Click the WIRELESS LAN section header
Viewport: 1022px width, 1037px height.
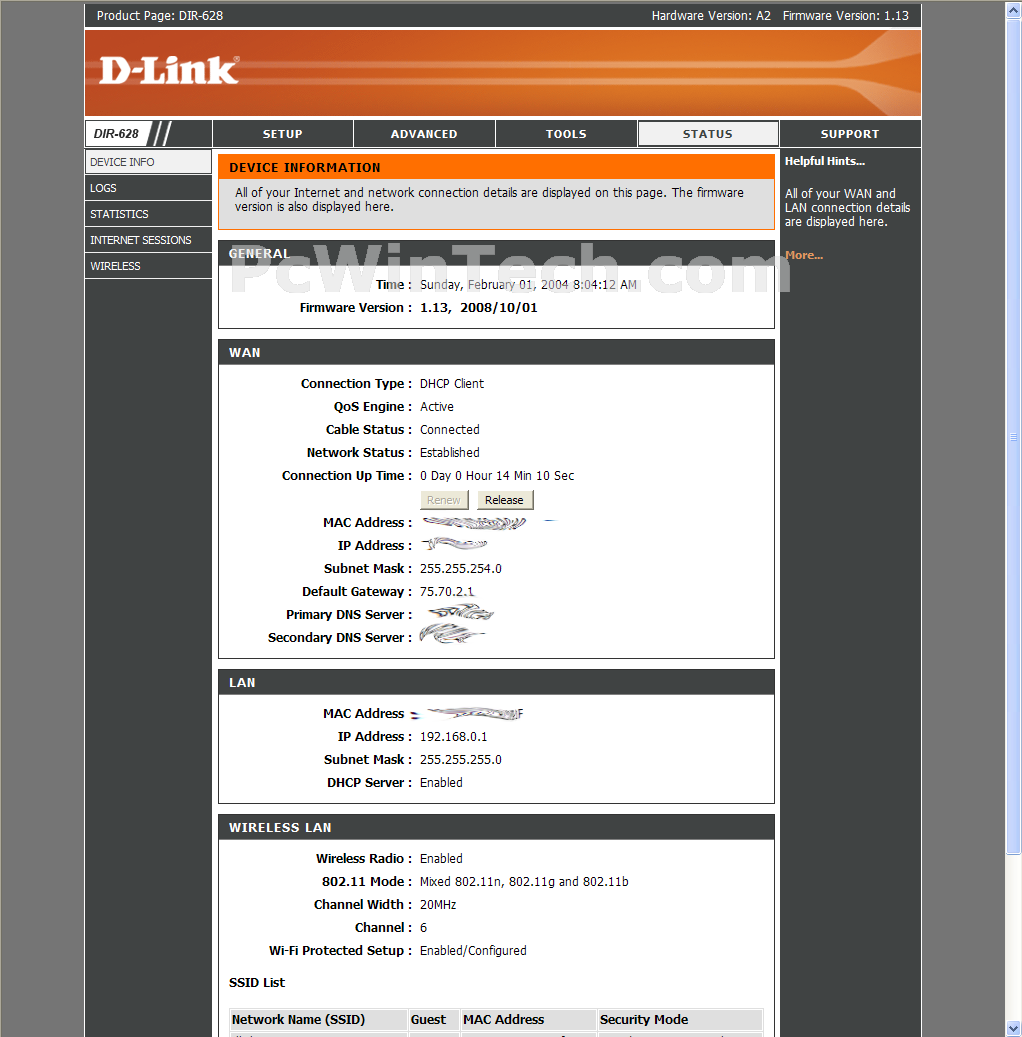click(496, 827)
